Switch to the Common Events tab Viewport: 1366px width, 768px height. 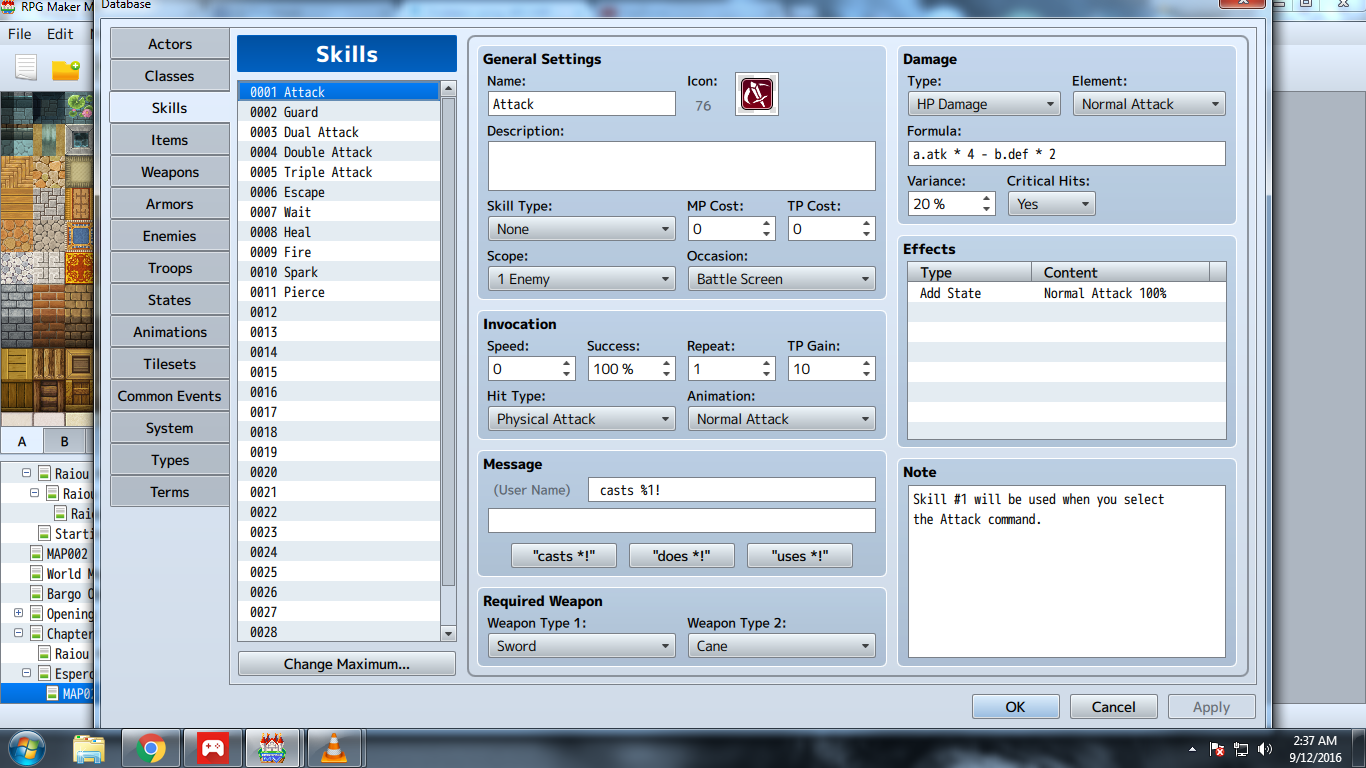click(170, 396)
